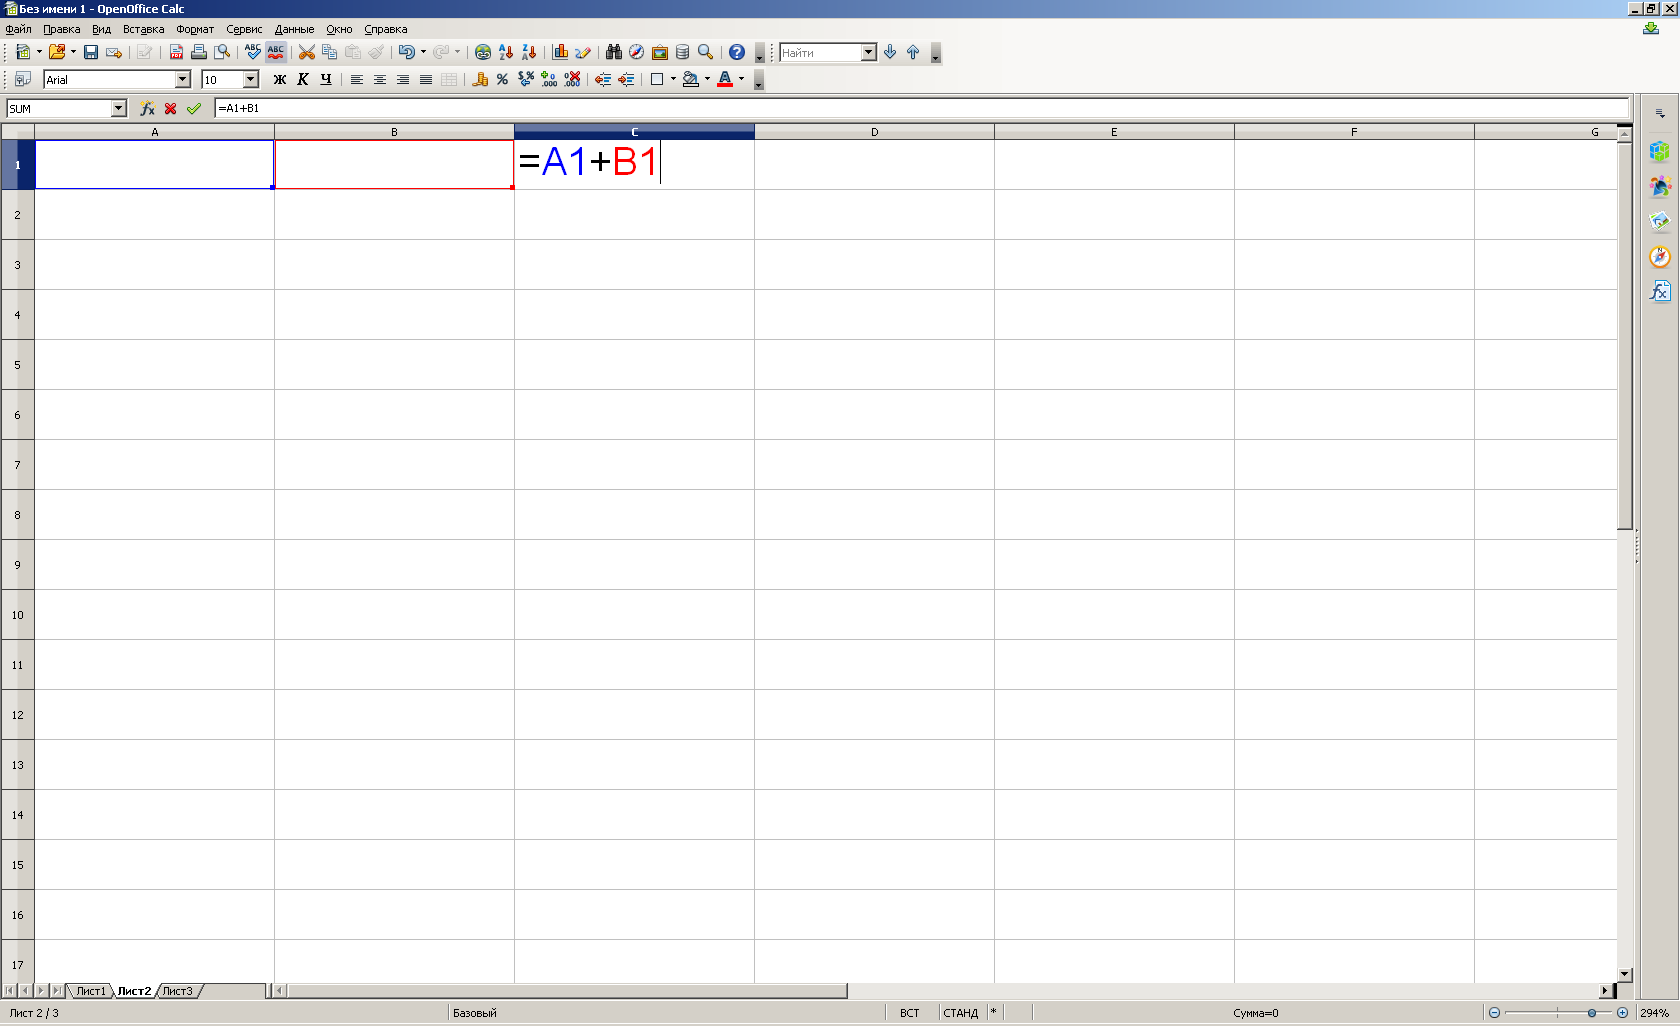Insert Chart icon
The height and width of the screenshot is (1026, 1680).
[x=560, y=52]
